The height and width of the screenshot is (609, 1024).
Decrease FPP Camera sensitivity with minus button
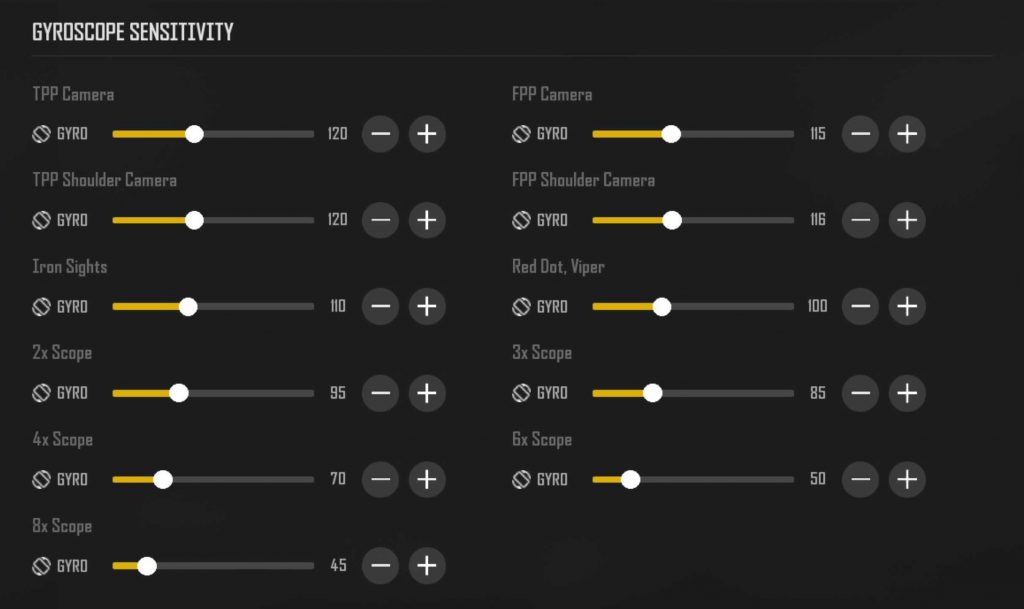860,134
